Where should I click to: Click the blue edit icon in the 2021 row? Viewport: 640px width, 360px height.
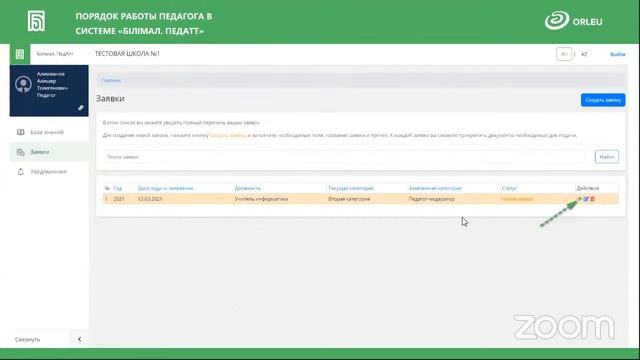pyautogui.click(x=586, y=199)
